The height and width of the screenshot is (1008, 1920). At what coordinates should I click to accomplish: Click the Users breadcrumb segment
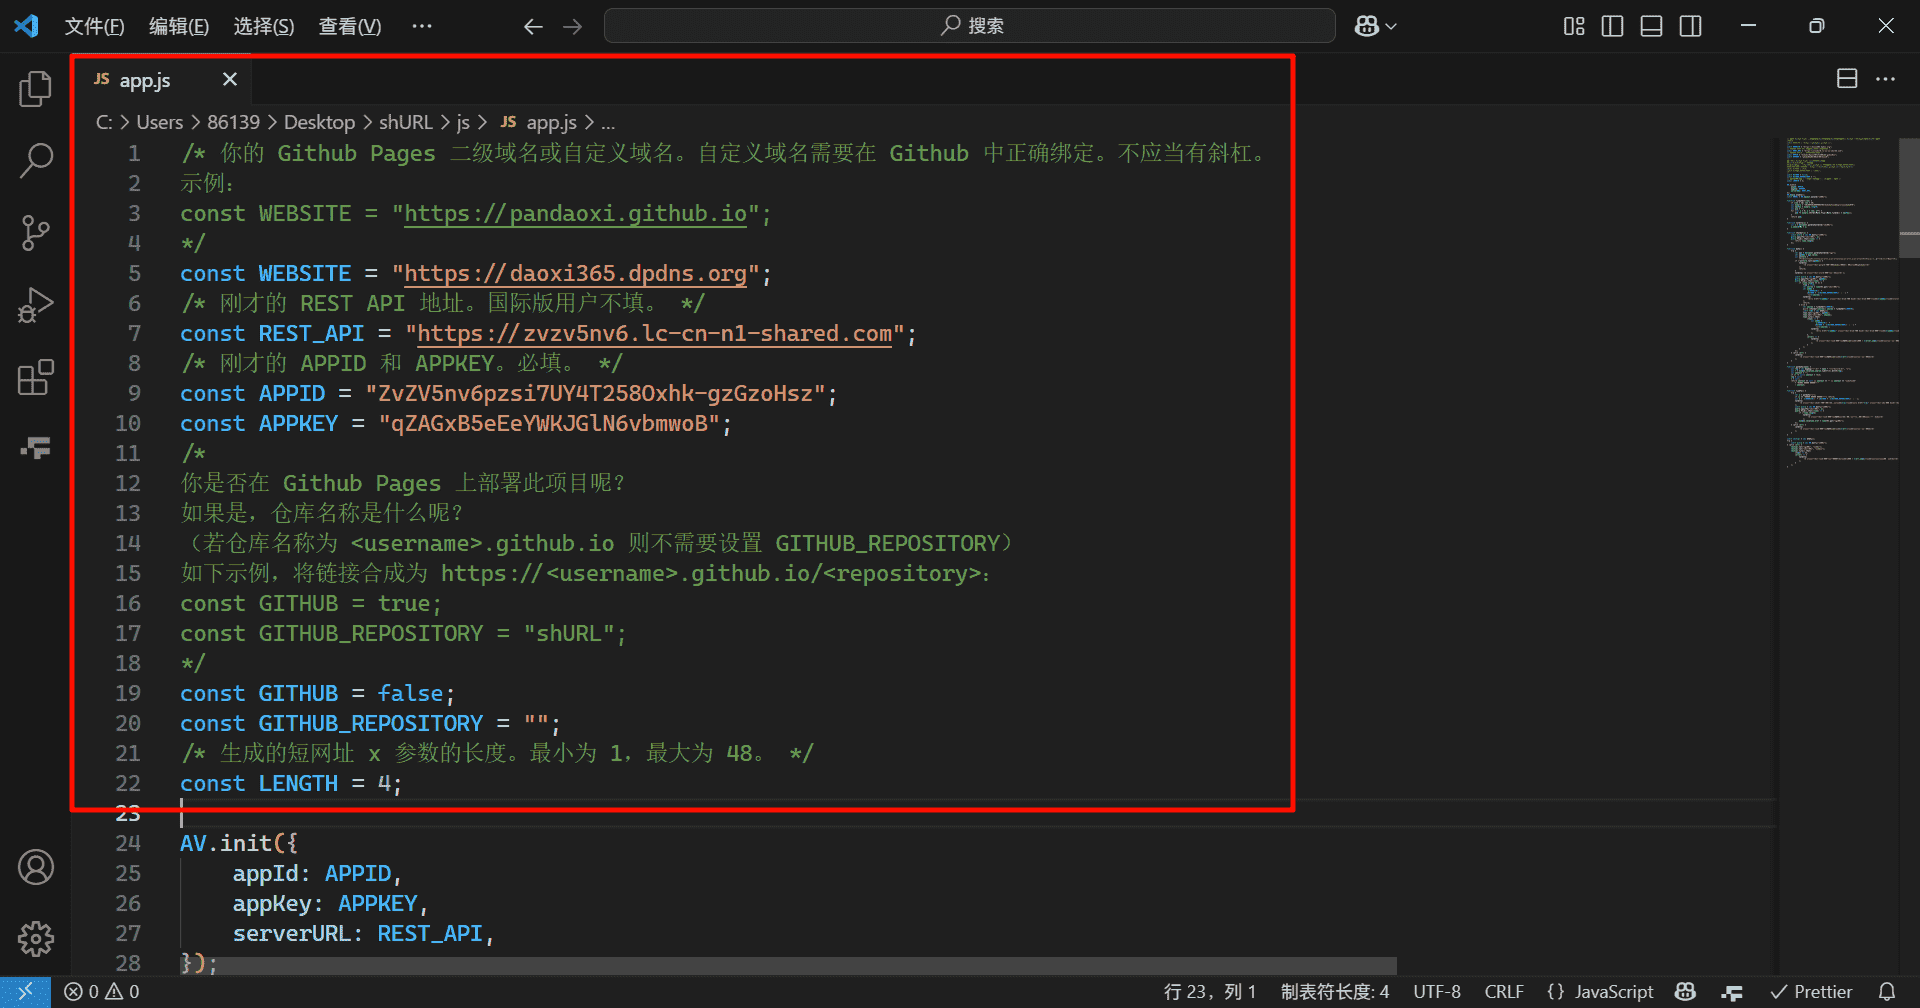click(x=159, y=122)
